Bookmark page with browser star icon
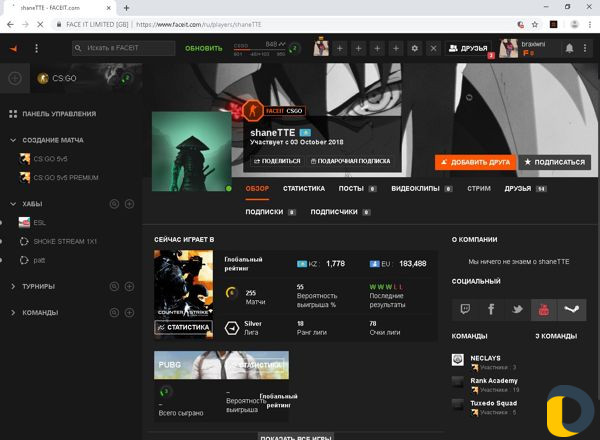The width and height of the screenshot is (600, 440). point(535,24)
